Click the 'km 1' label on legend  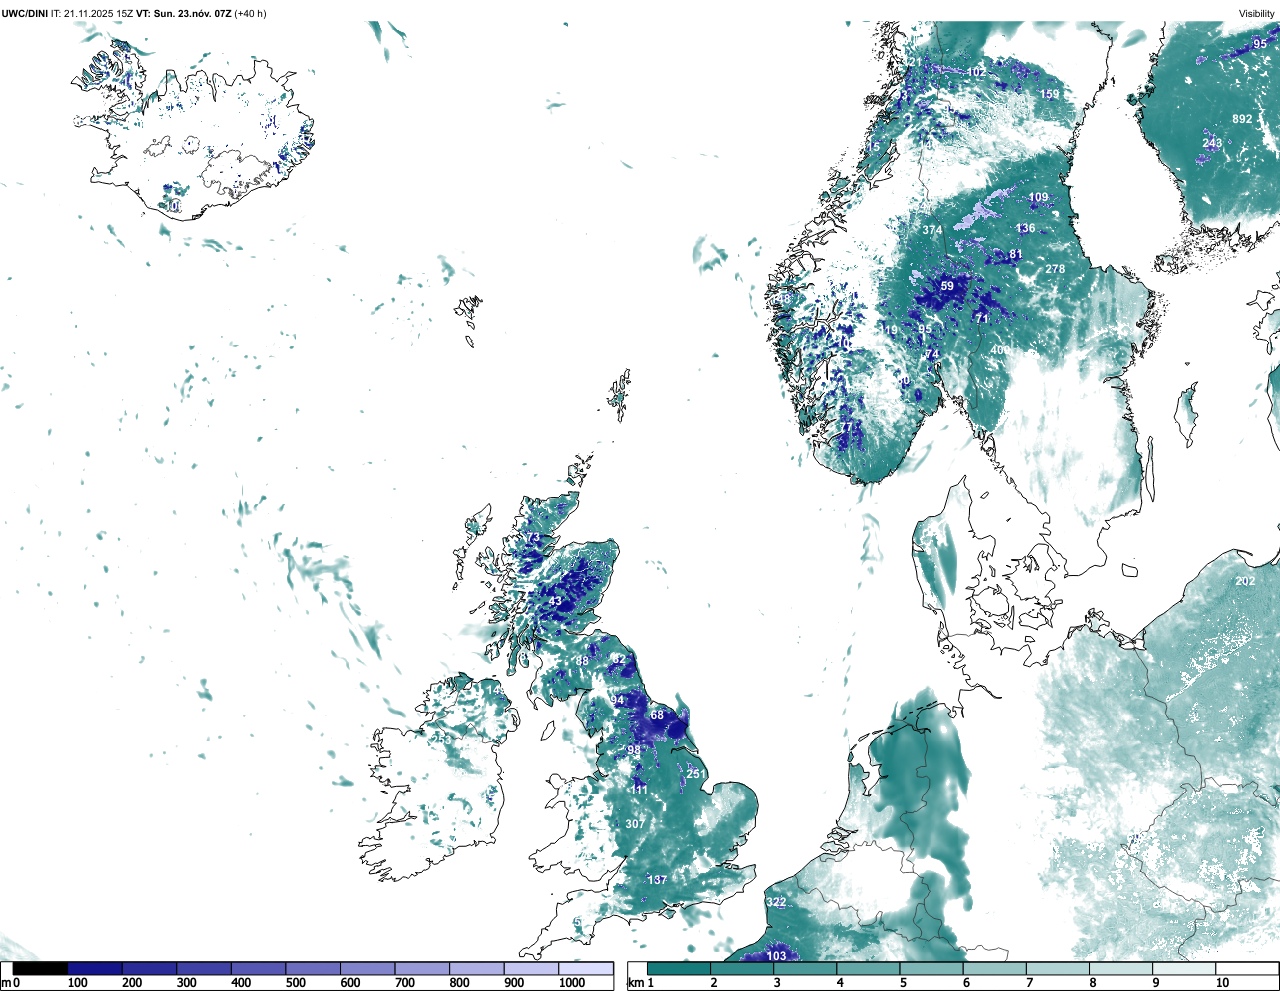point(642,983)
